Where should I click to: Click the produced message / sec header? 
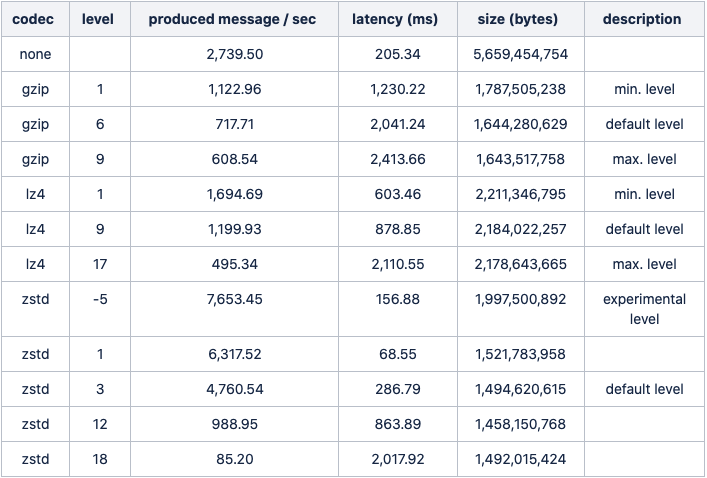click(232, 19)
